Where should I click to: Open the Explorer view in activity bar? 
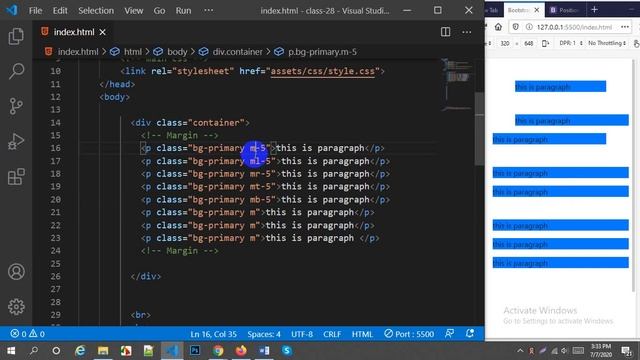pyautogui.click(x=16, y=36)
